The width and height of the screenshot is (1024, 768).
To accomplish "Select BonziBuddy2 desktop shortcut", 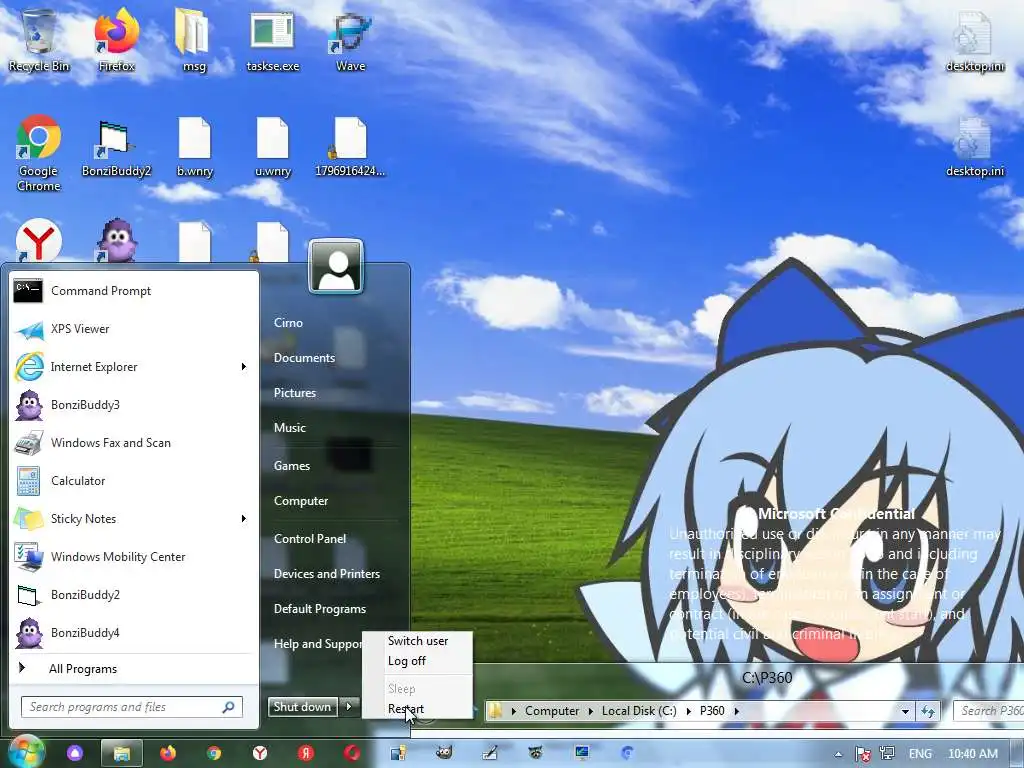I will click(x=116, y=148).
